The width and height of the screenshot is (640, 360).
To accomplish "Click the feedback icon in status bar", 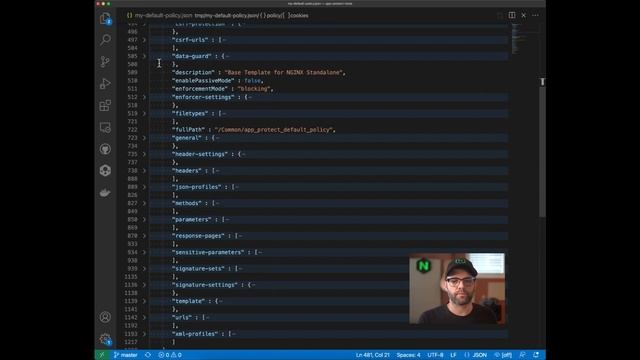I will [522, 355].
